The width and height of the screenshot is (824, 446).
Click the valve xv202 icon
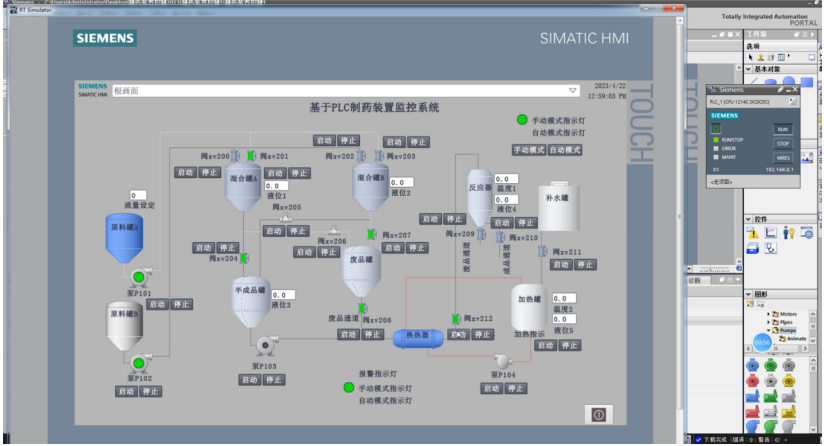click(x=361, y=155)
